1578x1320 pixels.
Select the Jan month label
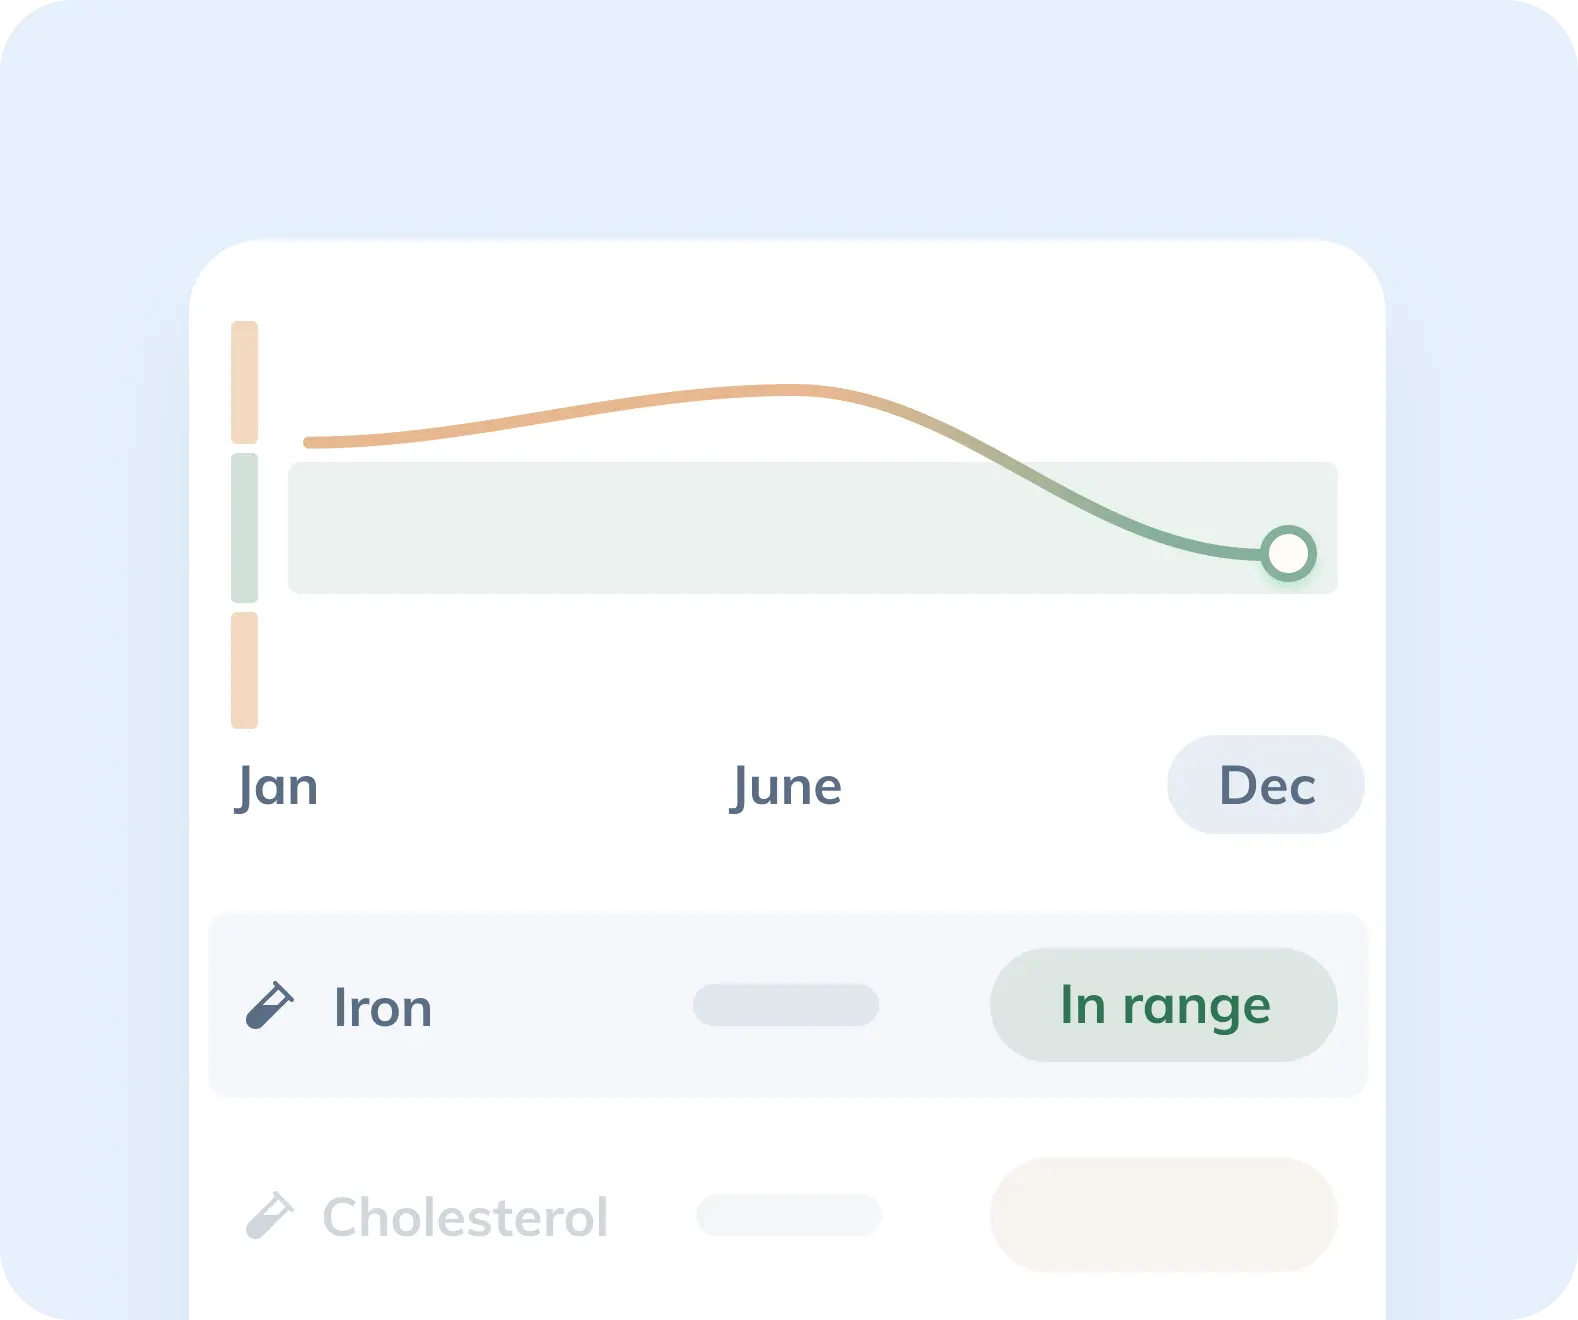click(277, 787)
